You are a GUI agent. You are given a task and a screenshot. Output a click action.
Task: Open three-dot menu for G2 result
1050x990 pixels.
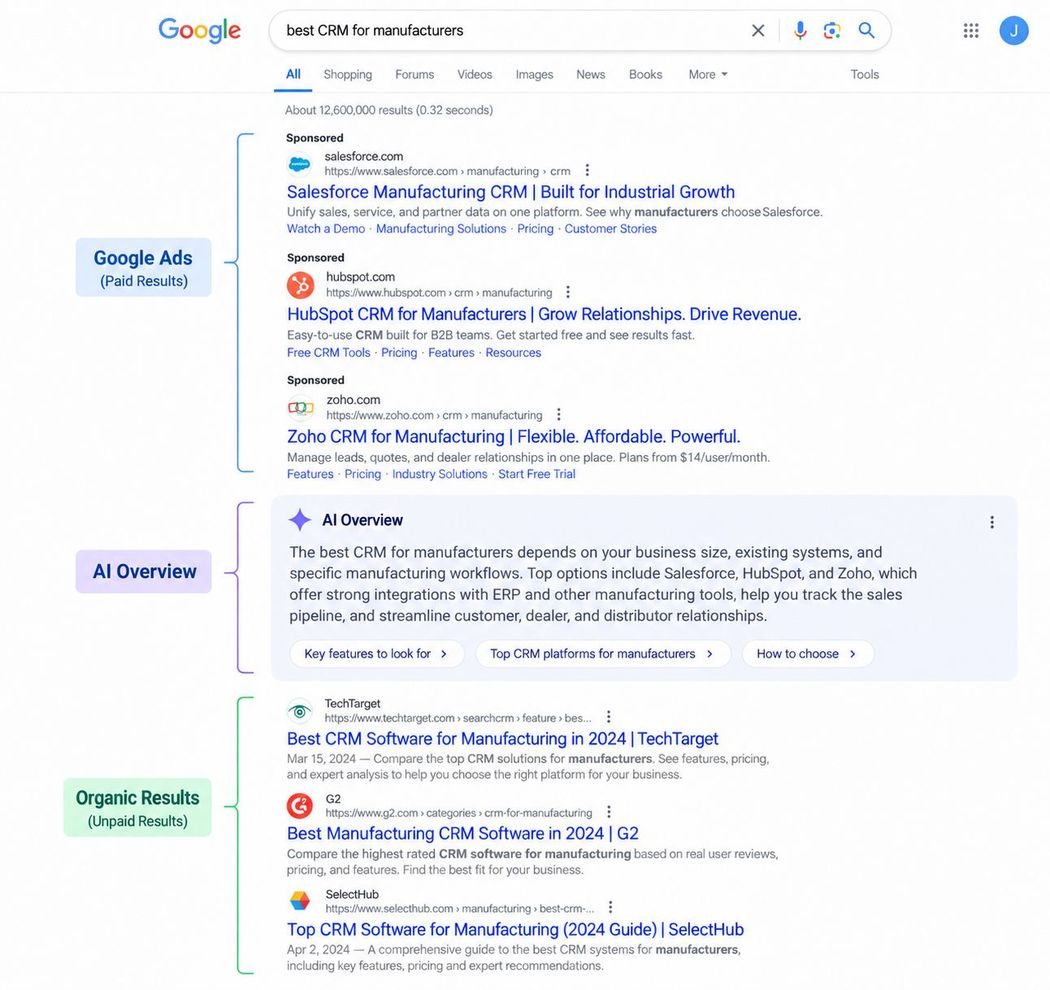coord(609,812)
